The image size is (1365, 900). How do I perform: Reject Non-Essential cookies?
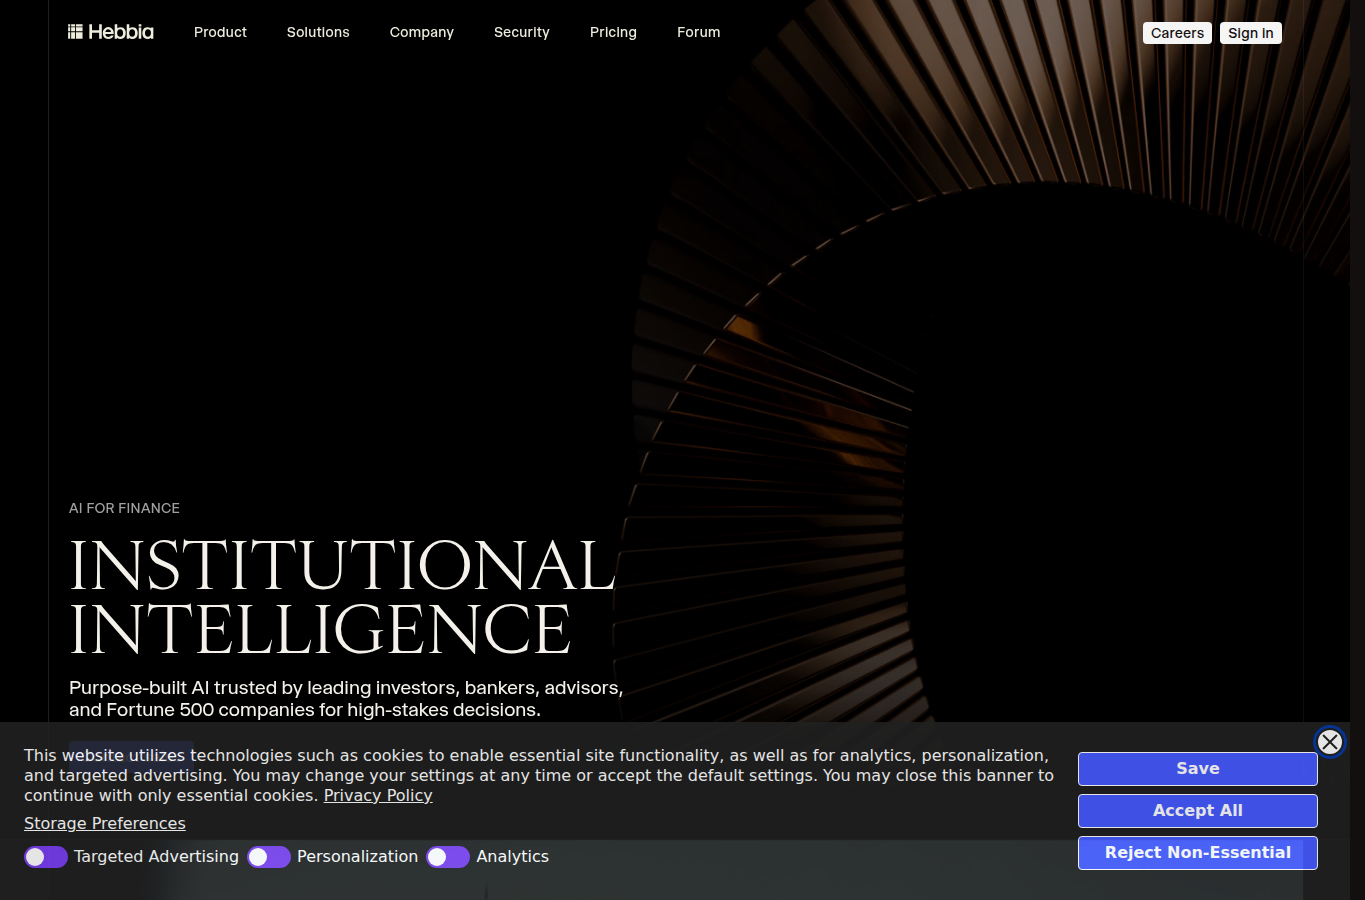pyautogui.click(x=1198, y=853)
